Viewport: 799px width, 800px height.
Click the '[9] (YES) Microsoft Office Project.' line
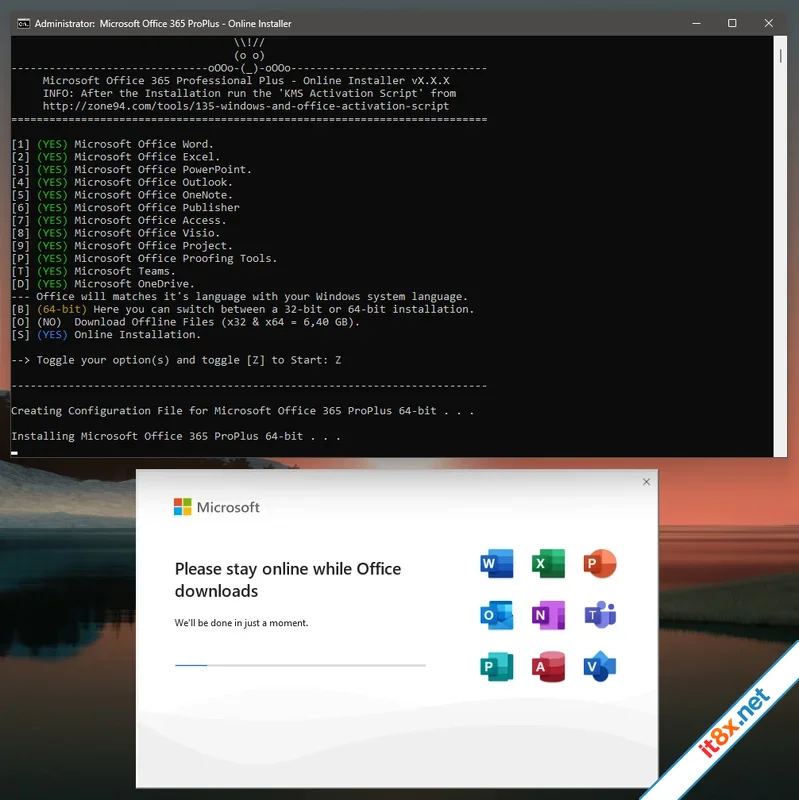click(x=122, y=246)
